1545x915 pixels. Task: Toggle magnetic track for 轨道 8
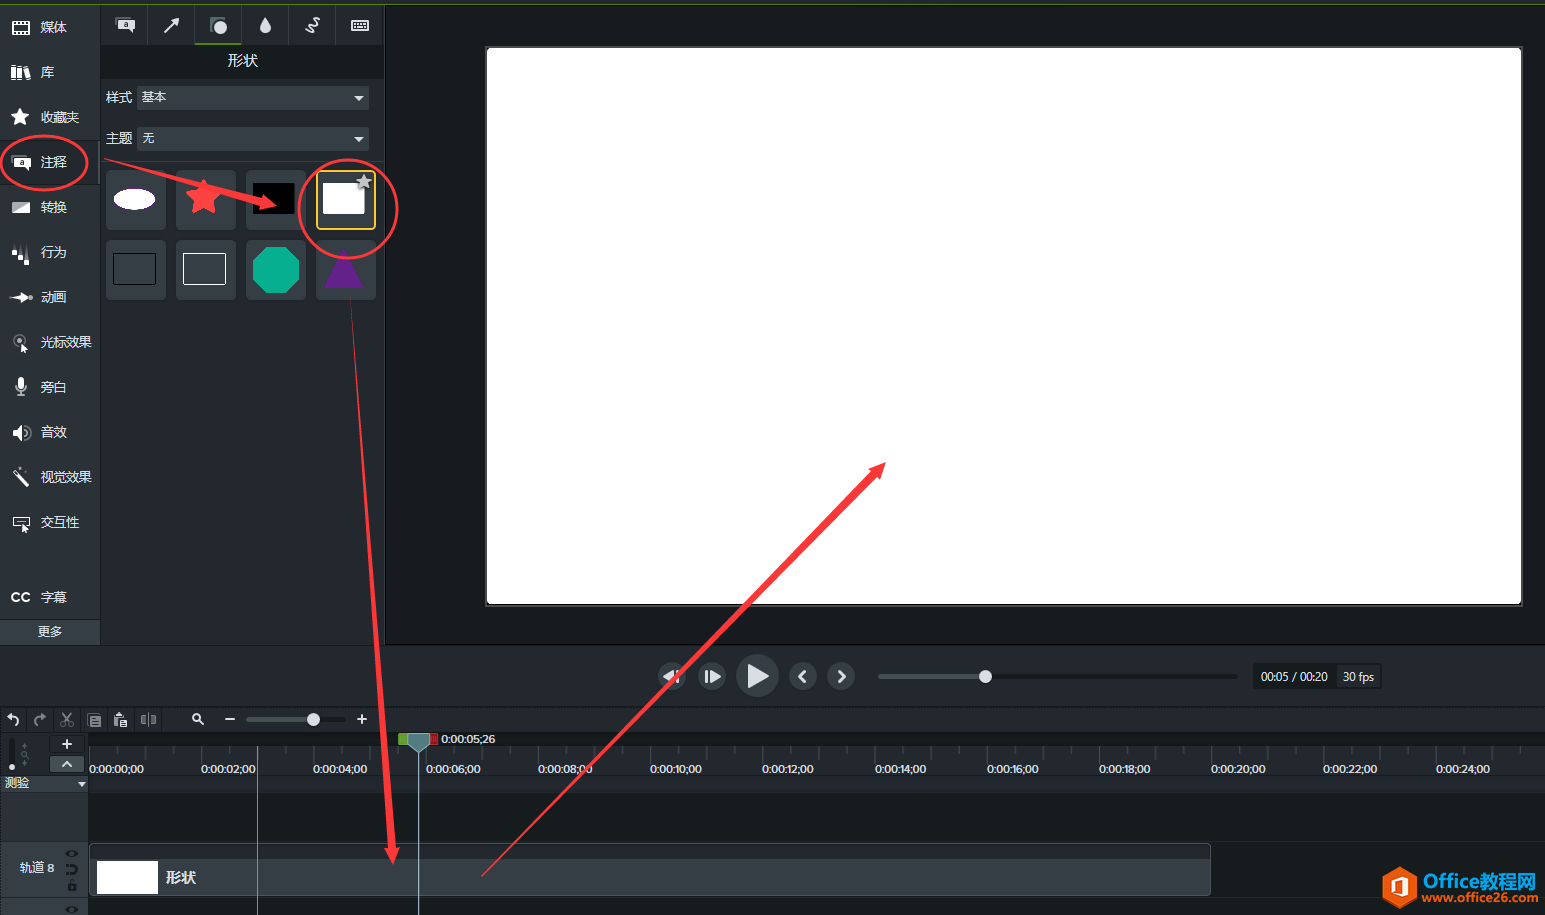(72, 870)
